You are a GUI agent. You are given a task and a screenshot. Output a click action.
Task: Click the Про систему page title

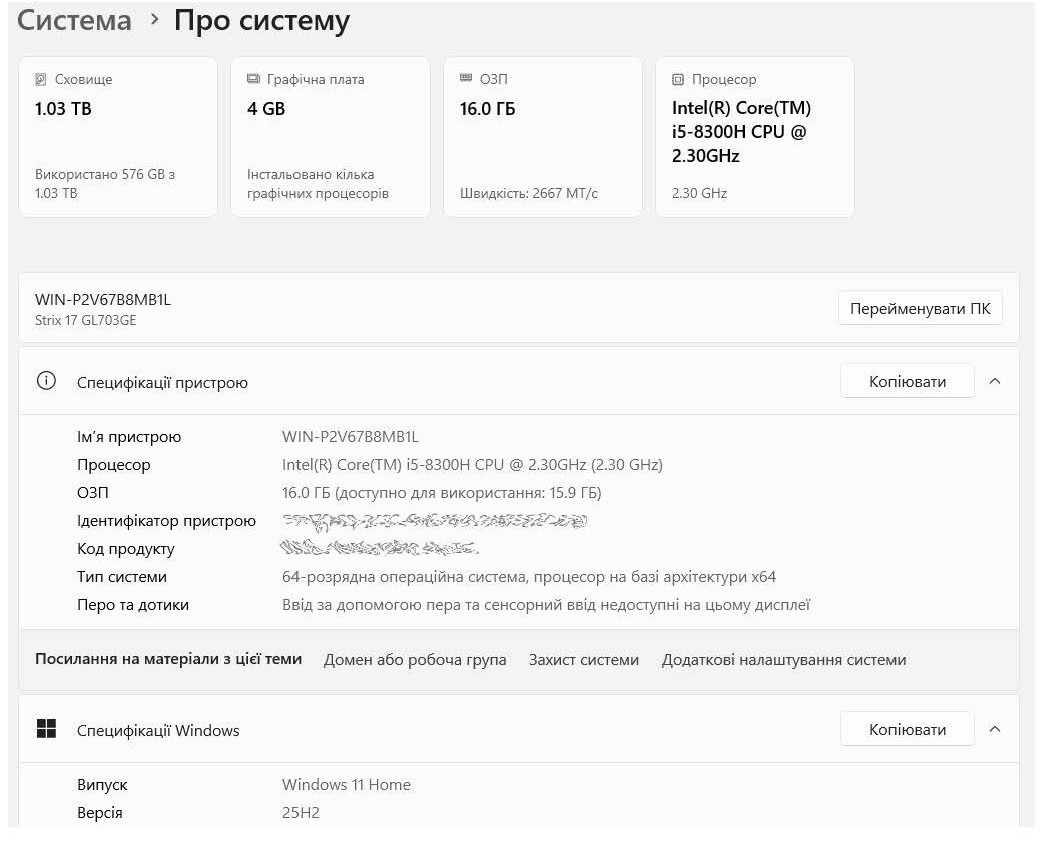(262, 21)
